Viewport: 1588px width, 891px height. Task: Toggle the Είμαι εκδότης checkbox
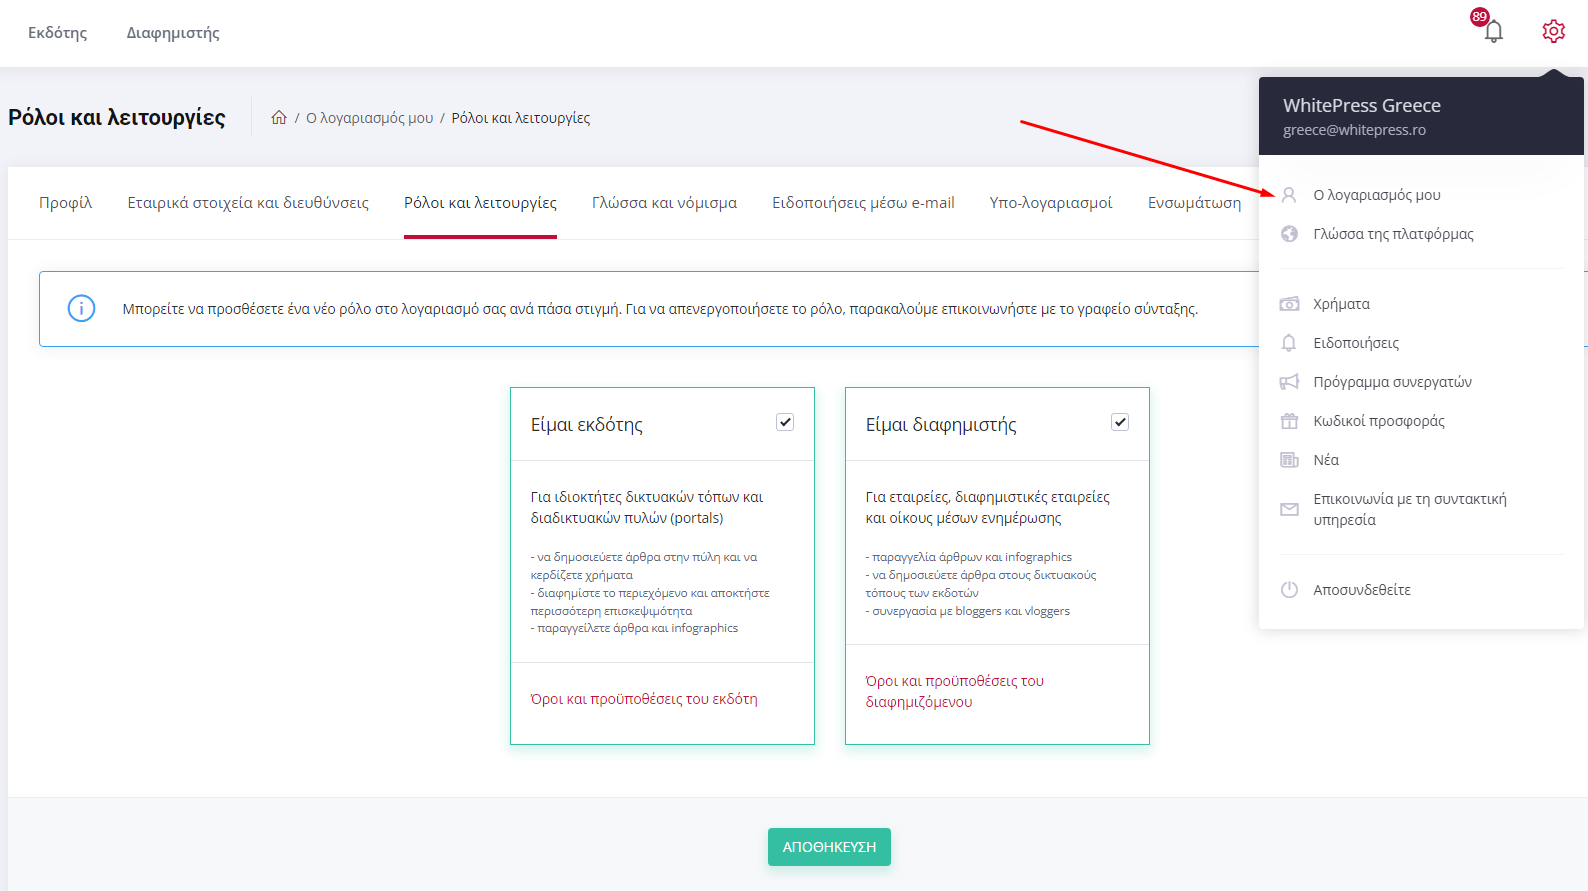coord(785,422)
